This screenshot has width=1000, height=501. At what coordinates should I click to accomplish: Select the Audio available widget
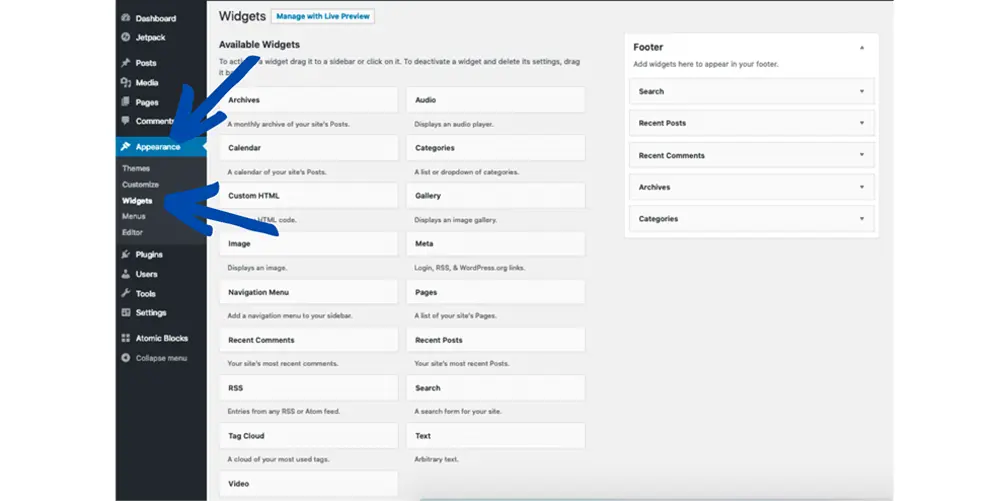tap(496, 100)
